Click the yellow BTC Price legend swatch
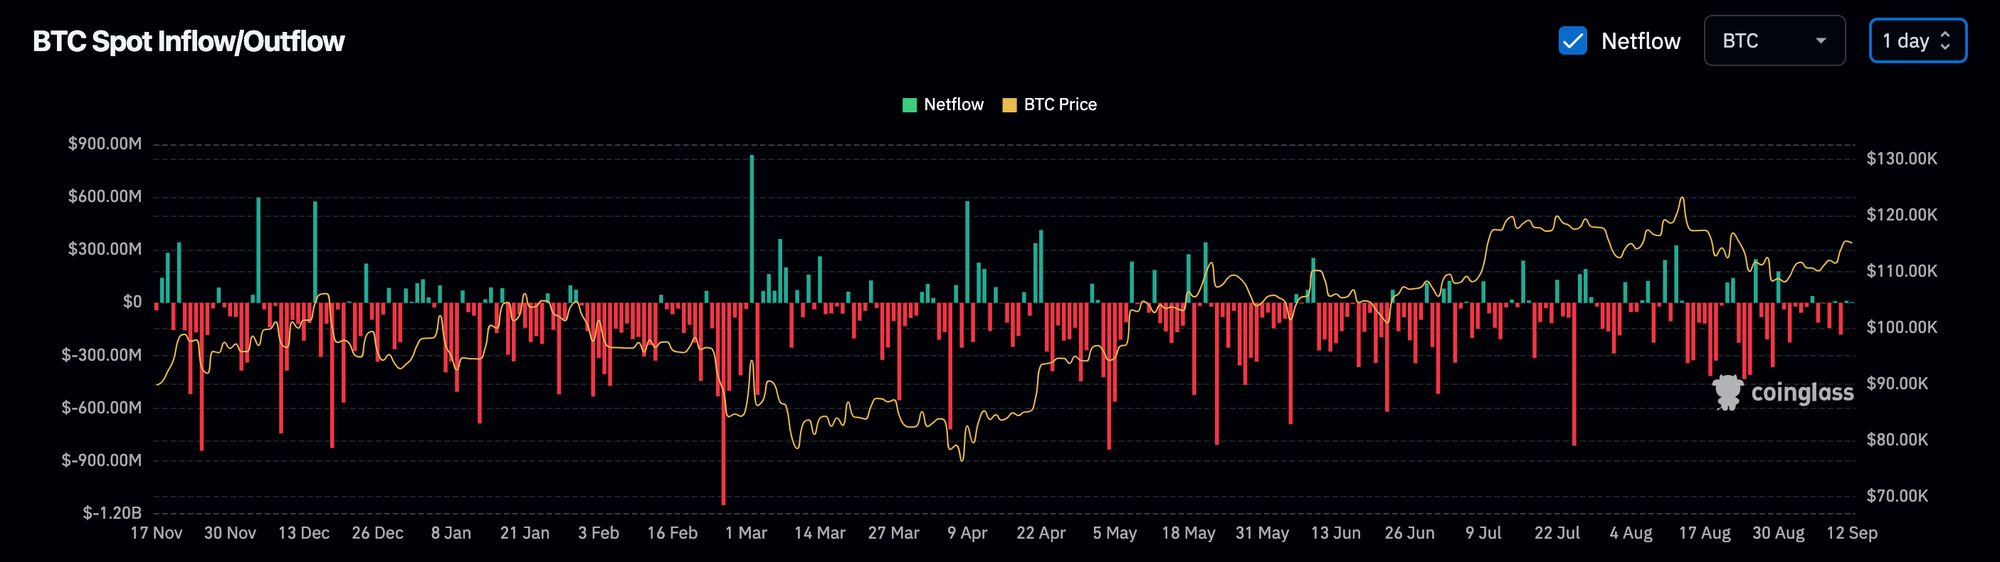This screenshot has height=562, width=2000. (x=1009, y=105)
